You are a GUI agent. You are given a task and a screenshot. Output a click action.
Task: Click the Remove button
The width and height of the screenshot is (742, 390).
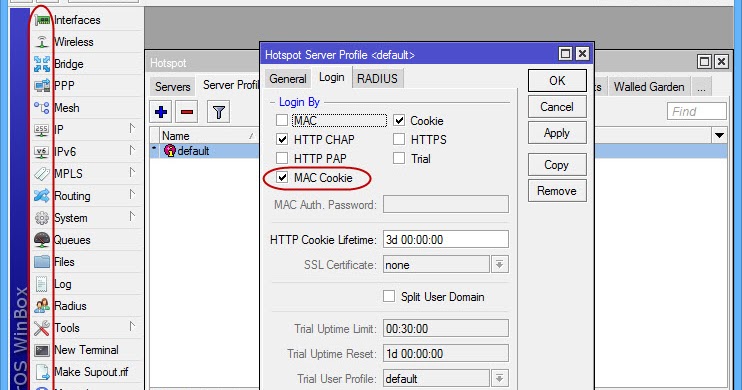pyautogui.click(x=557, y=191)
